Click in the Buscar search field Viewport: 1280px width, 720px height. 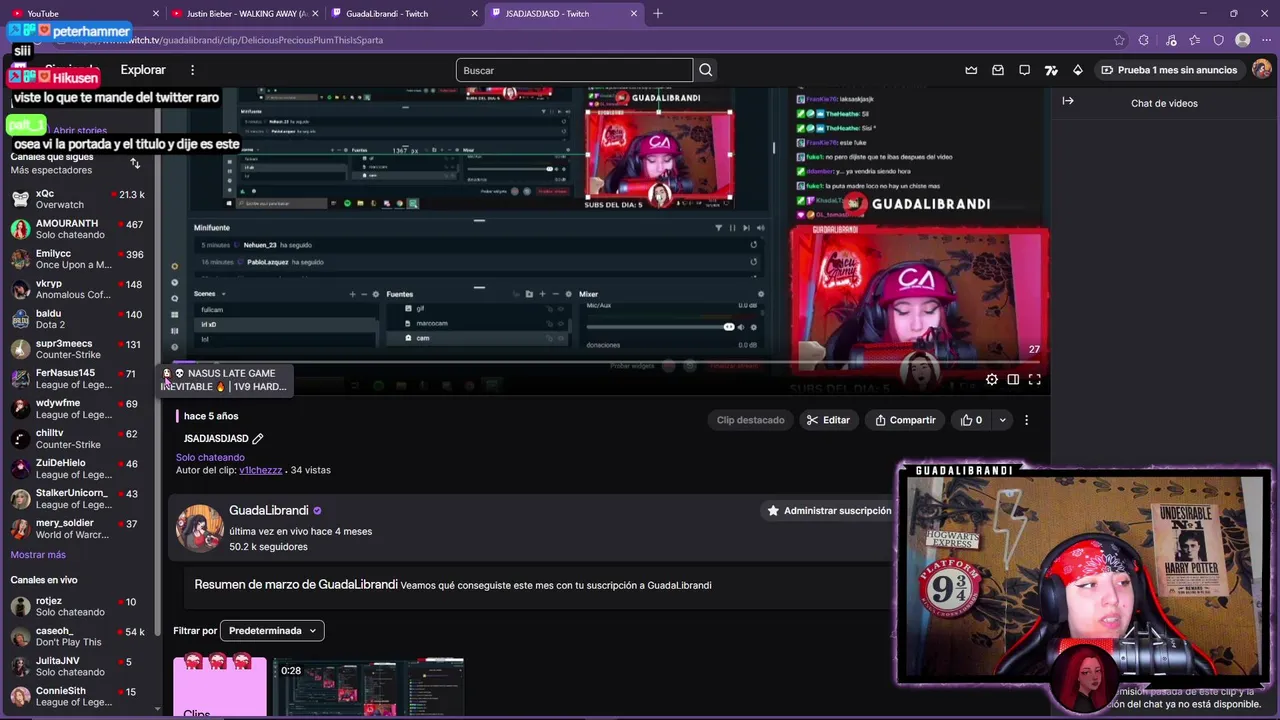(x=574, y=70)
